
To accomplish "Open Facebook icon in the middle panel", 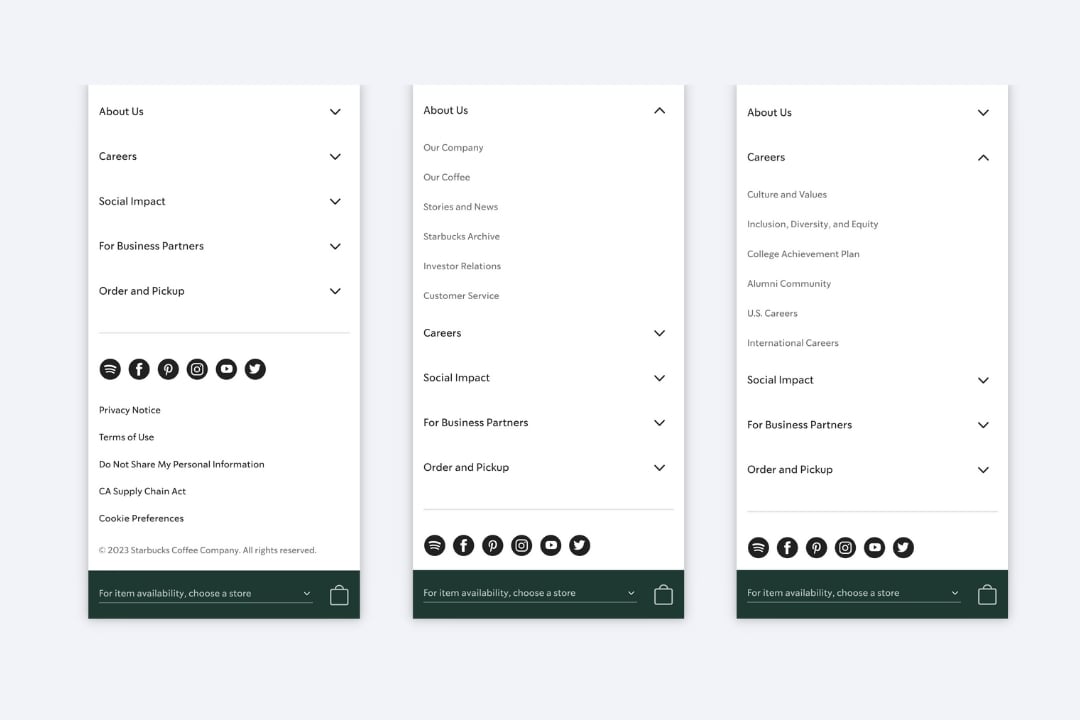I will click(x=464, y=546).
